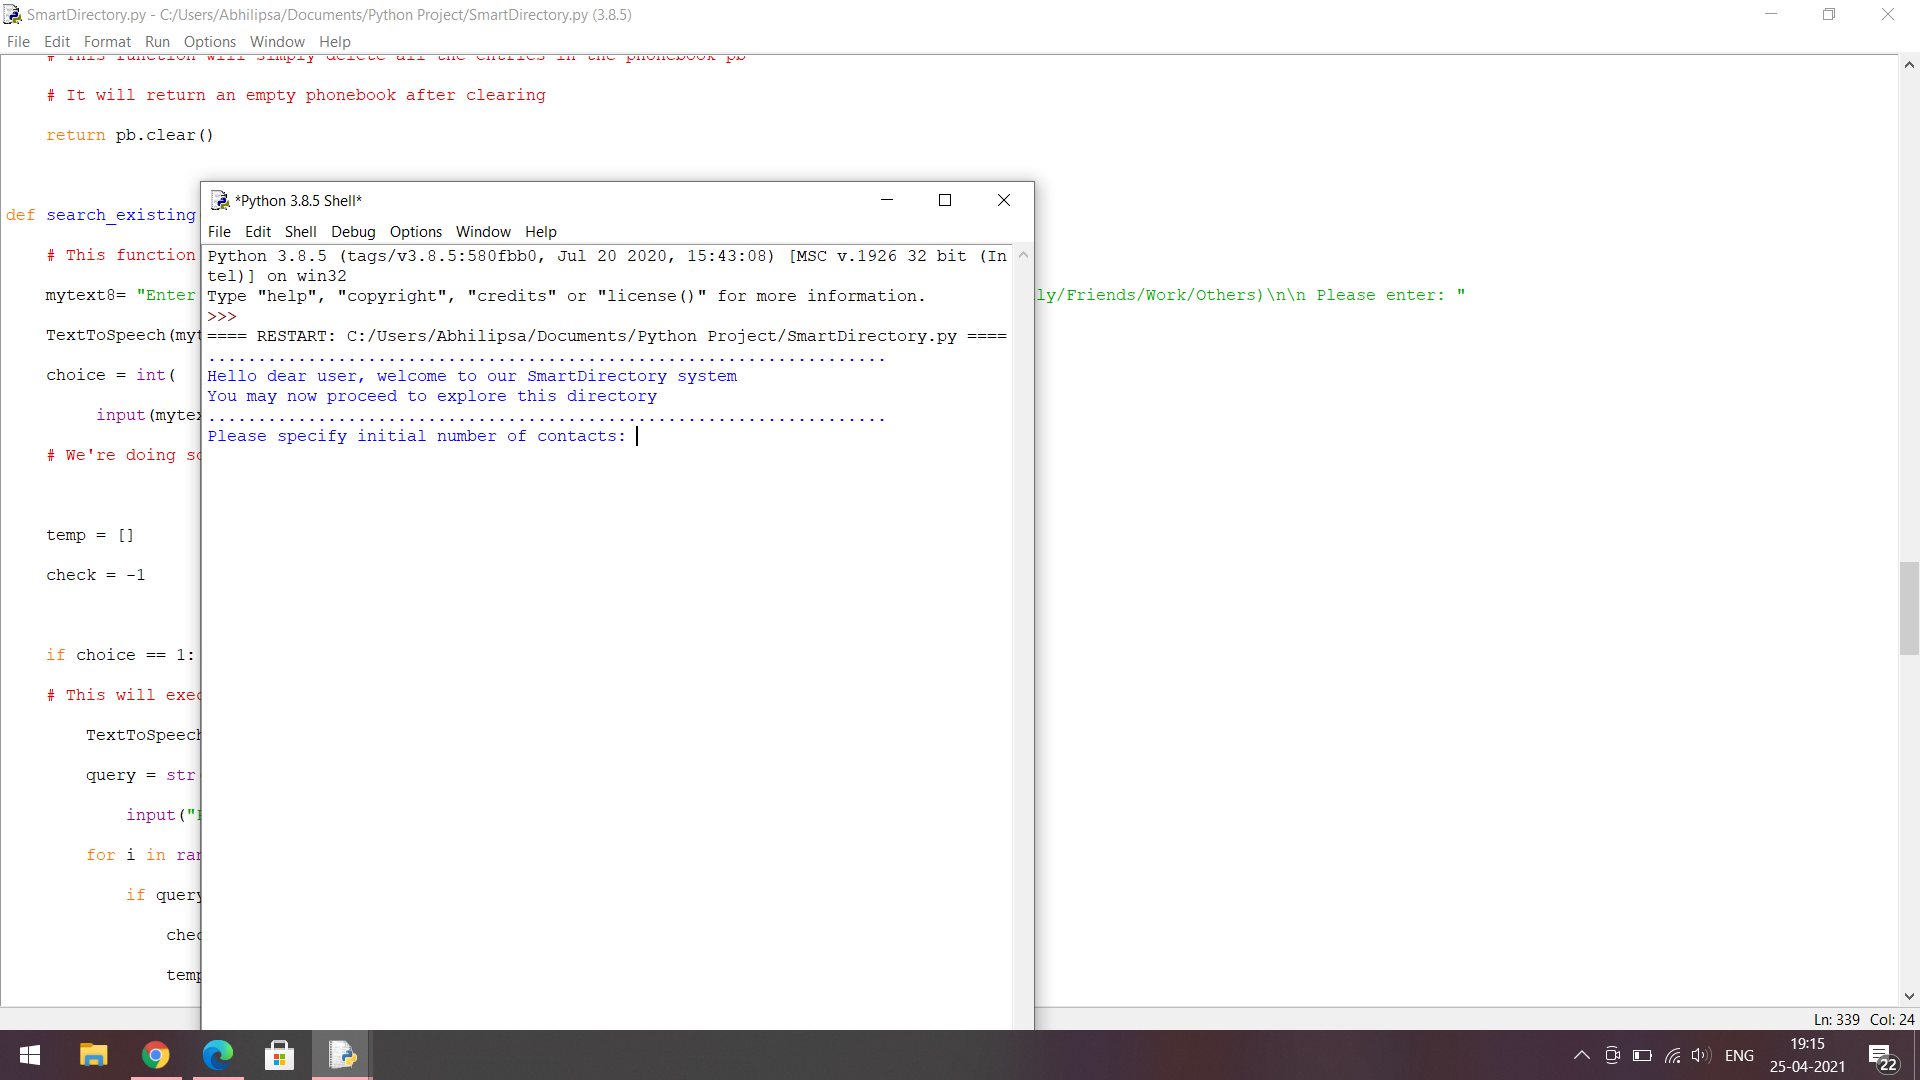
Task: Click the ENG language indicator
Action: 1739,1055
